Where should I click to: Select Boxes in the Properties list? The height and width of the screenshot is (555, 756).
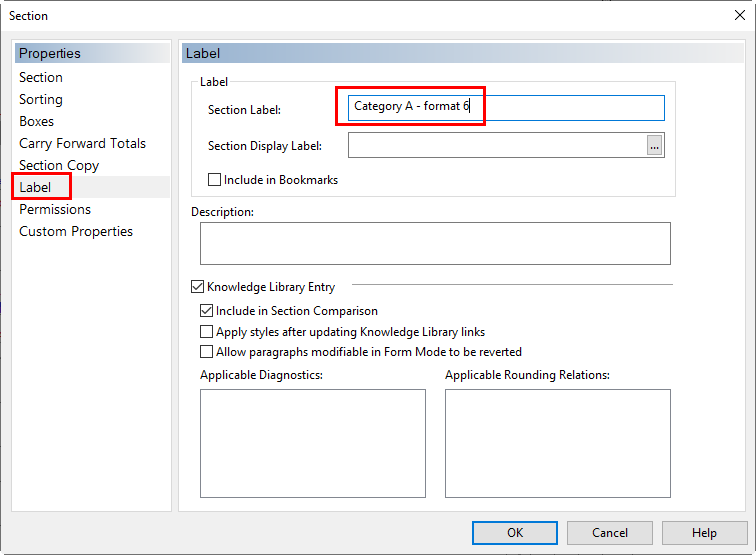(37, 121)
